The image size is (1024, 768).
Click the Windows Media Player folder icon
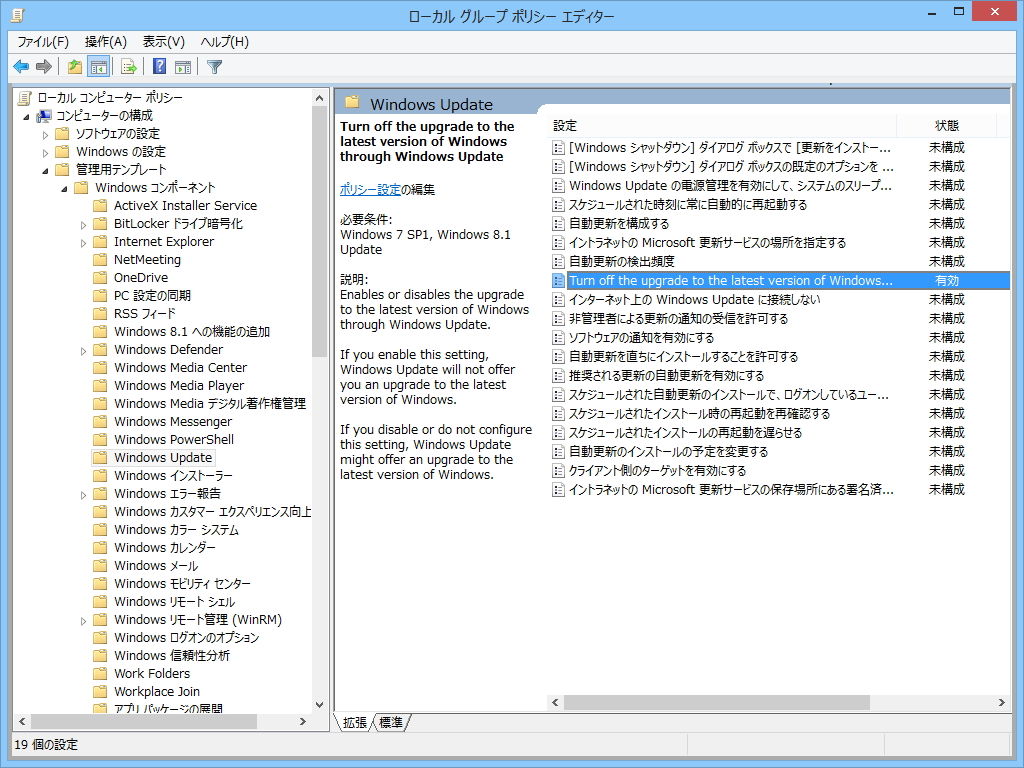(100, 386)
